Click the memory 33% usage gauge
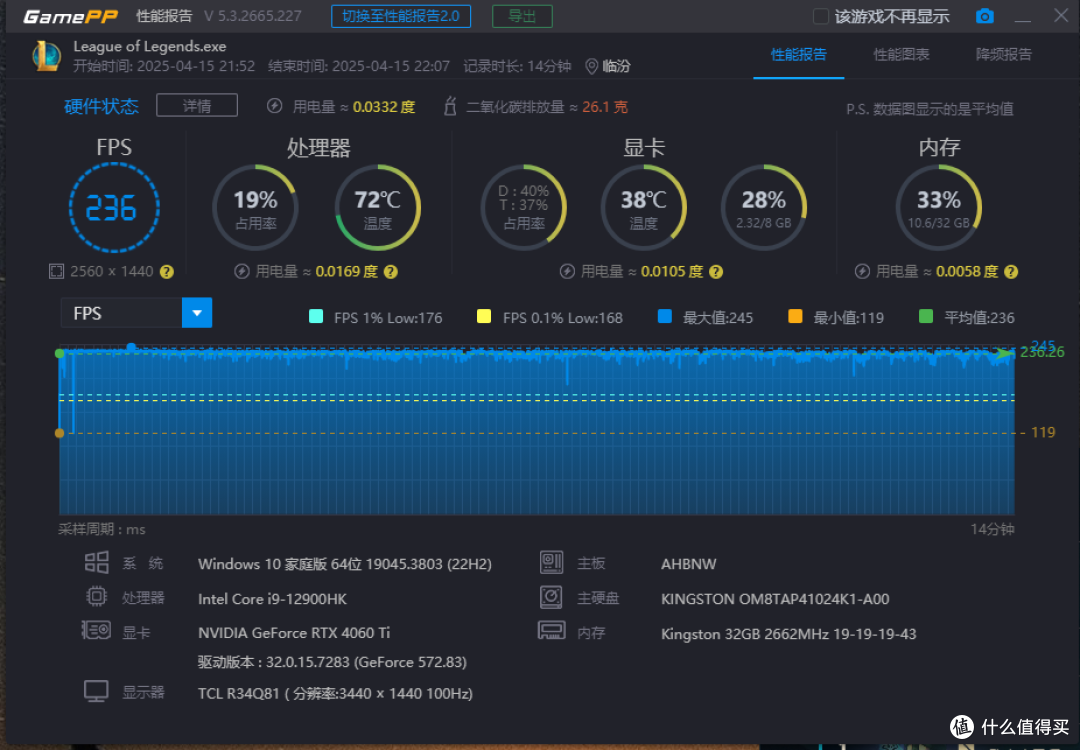The image size is (1080, 750). [939, 207]
